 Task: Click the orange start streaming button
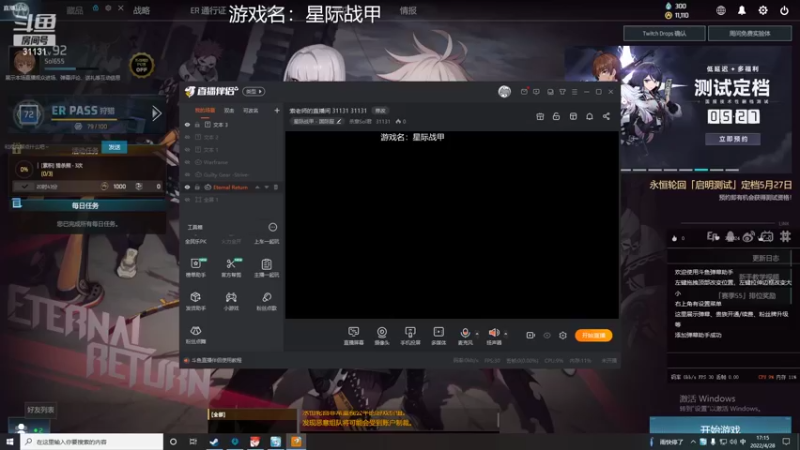593,335
